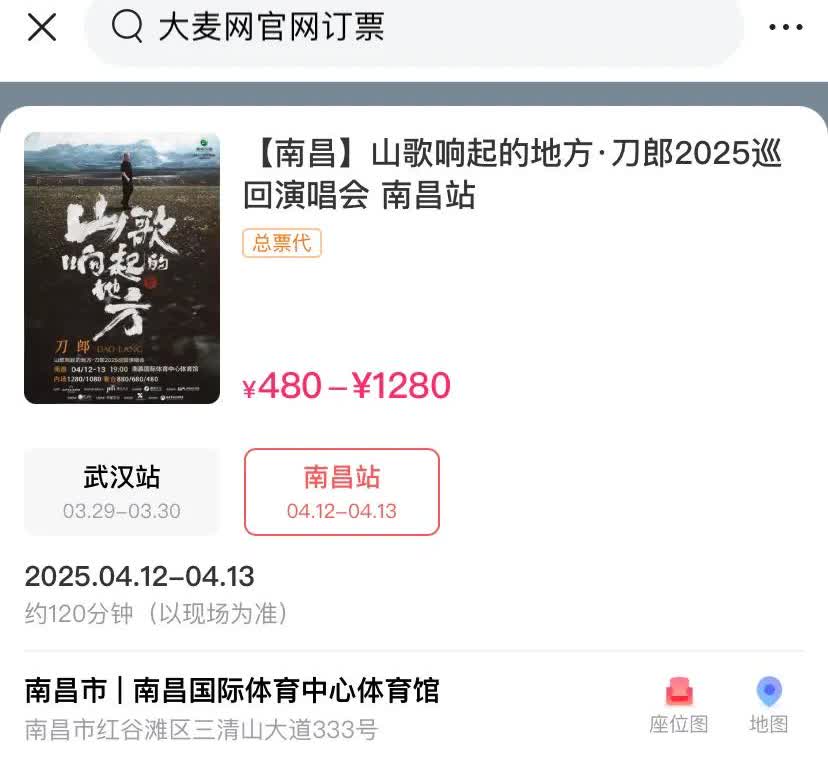Open the three-dot more options menu
The height and width of the screenshot is (764, 828).
tap(786, 27)
